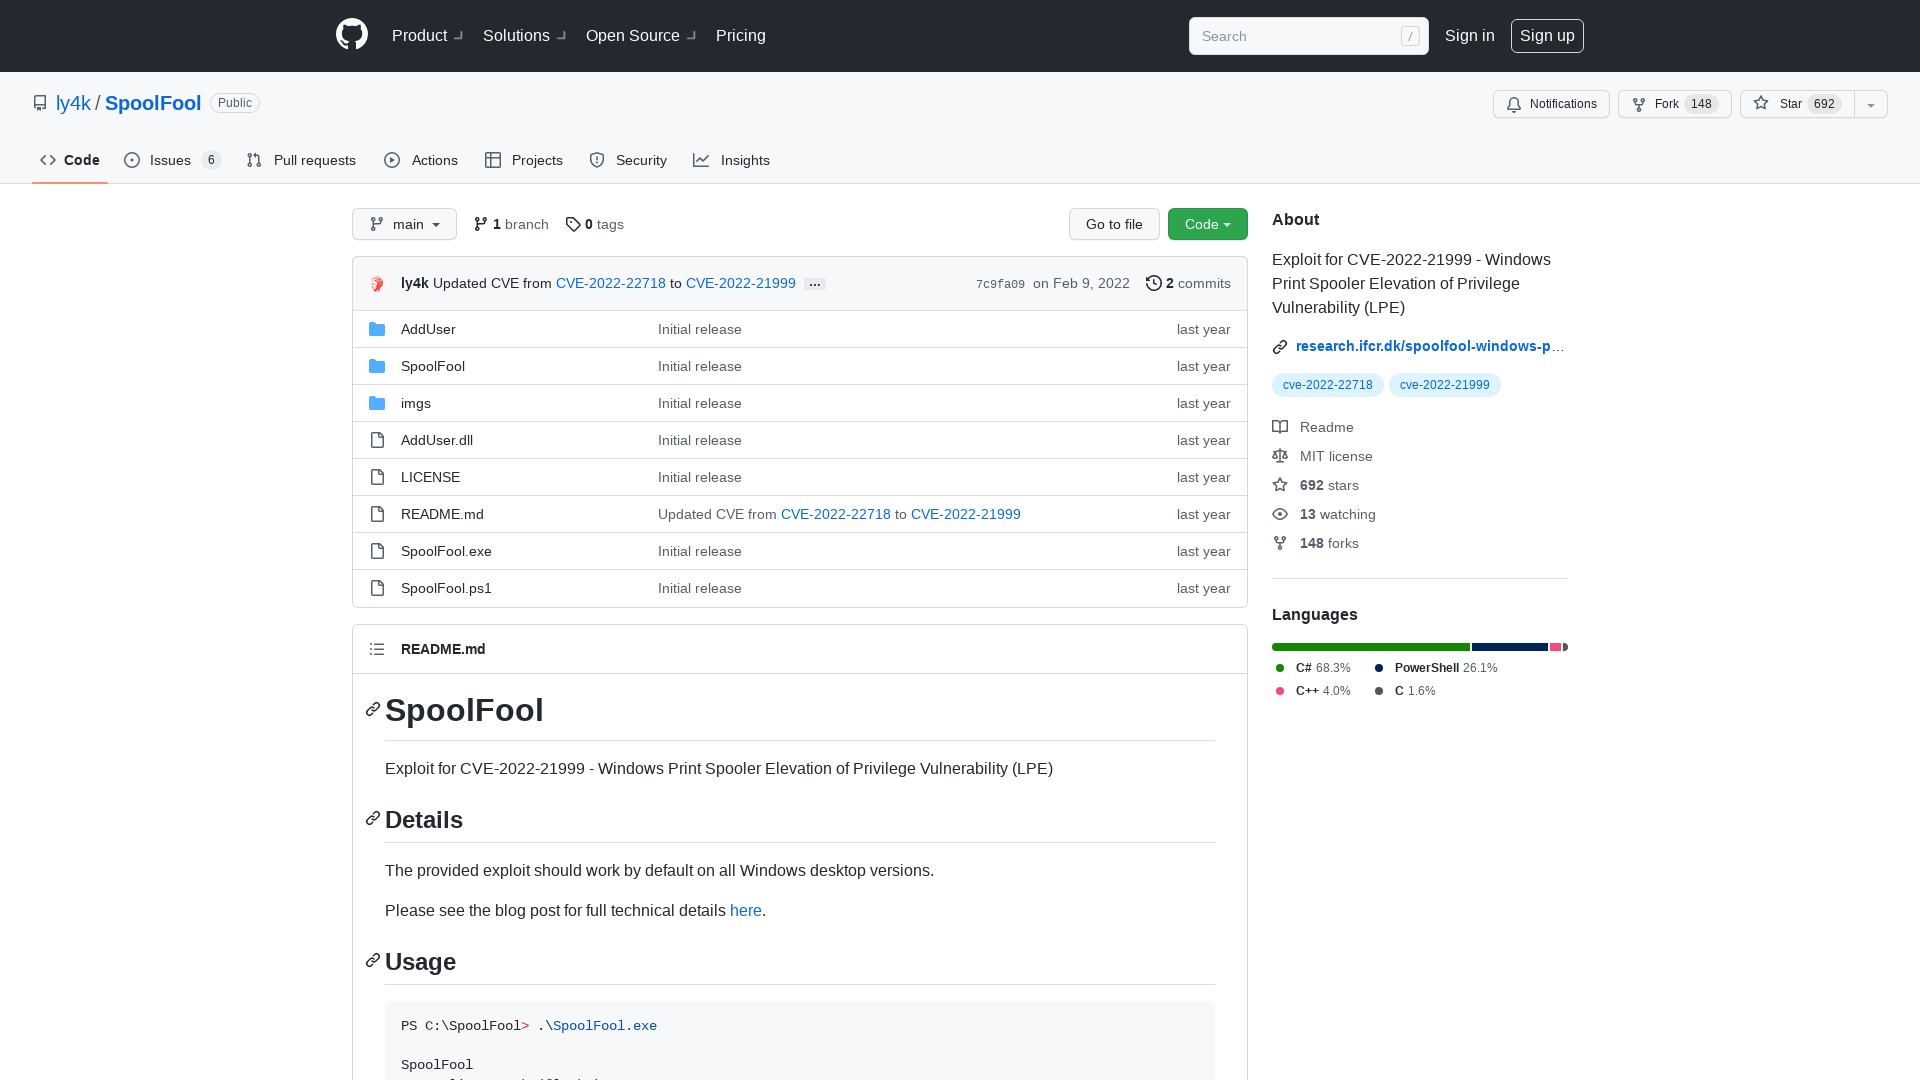
Task: Open the main branch selector dropdown
Action: (404, 224)
